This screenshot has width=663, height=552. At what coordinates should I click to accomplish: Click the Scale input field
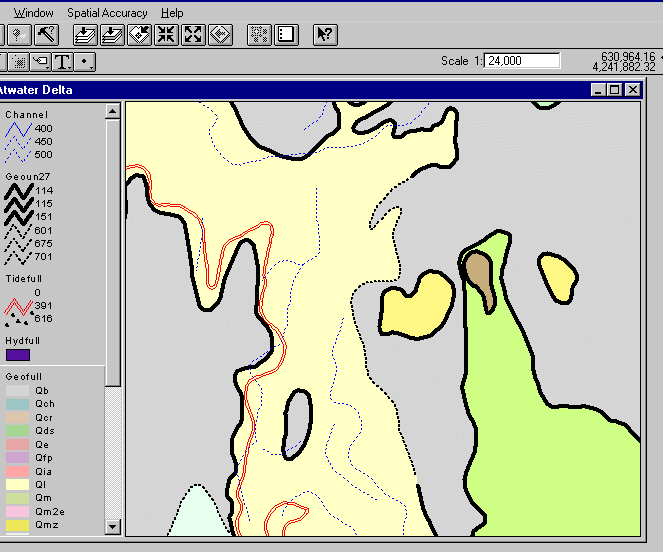522,61
